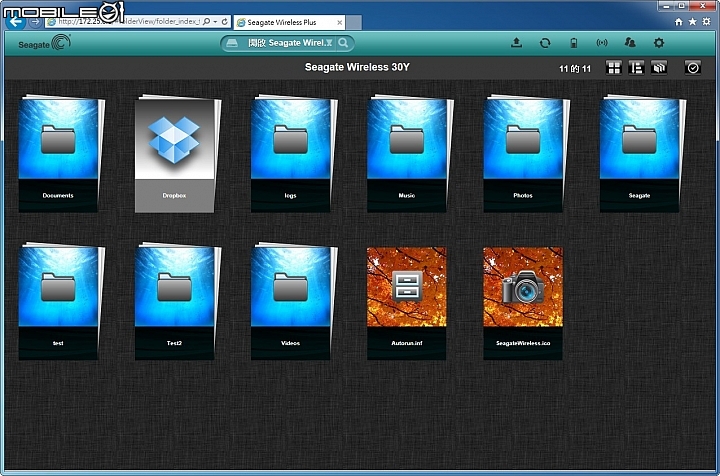Switch to list view
Viewport: 720px width, 476px height.
point(636,68)
